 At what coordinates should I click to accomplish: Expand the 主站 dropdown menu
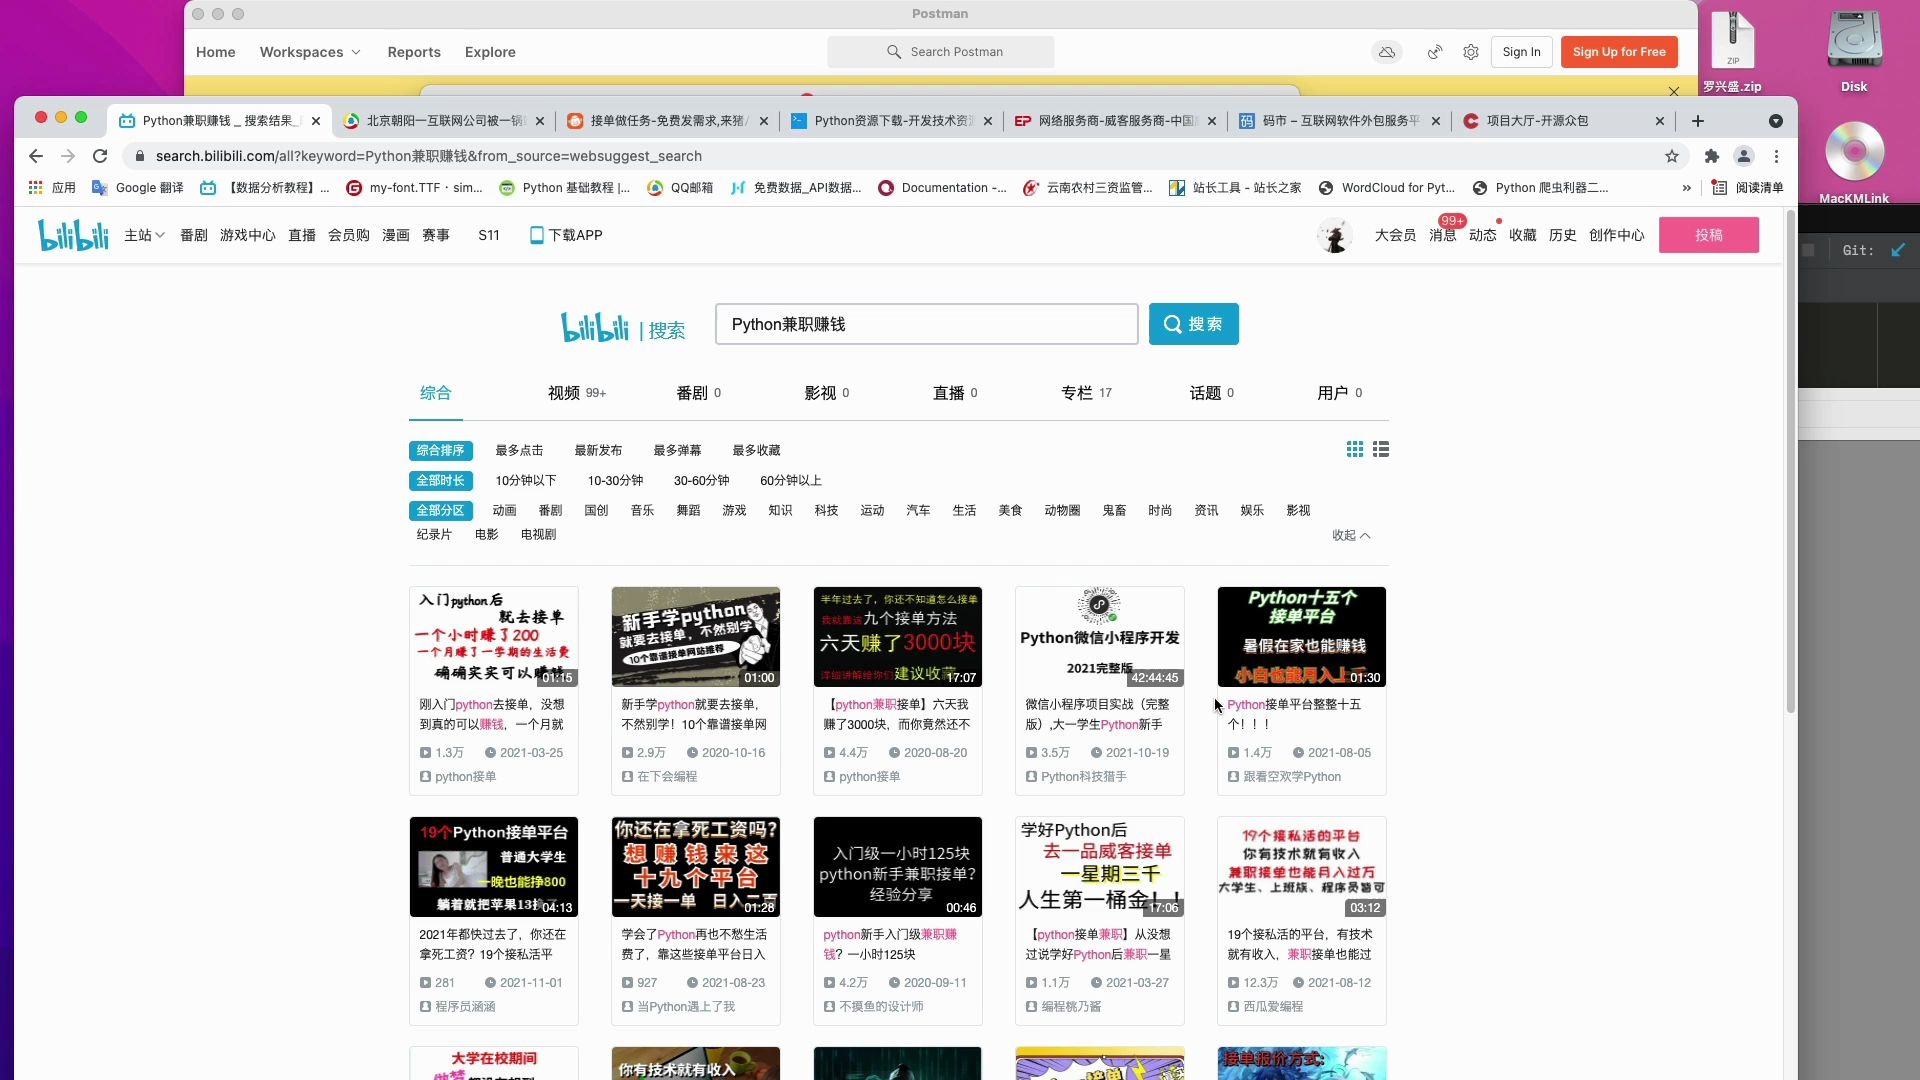143,235
